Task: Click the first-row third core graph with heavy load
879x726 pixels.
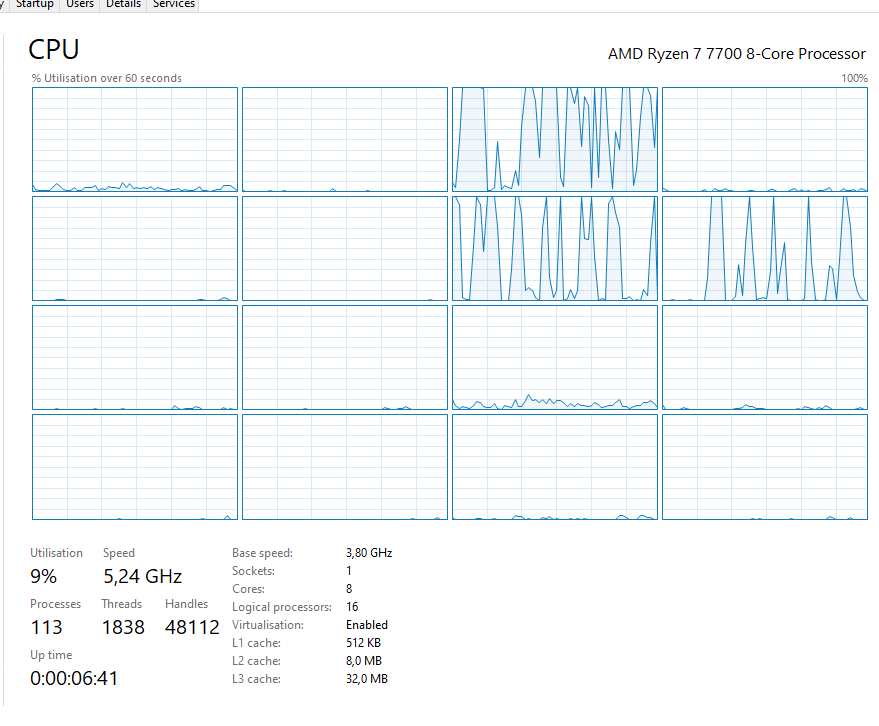Action: coord(554,140)
